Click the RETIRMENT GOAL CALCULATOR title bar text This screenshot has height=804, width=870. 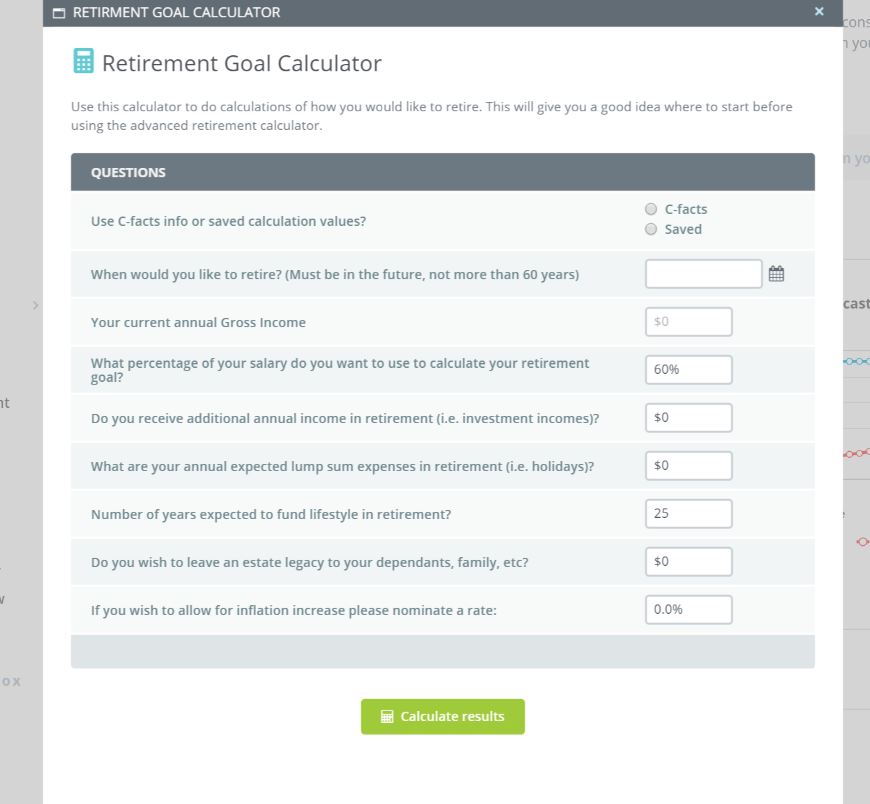point(176,13)
